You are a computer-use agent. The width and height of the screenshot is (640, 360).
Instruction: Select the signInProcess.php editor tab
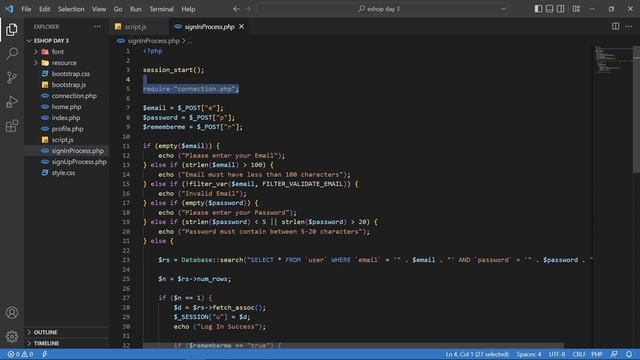(x=209, y=27)
